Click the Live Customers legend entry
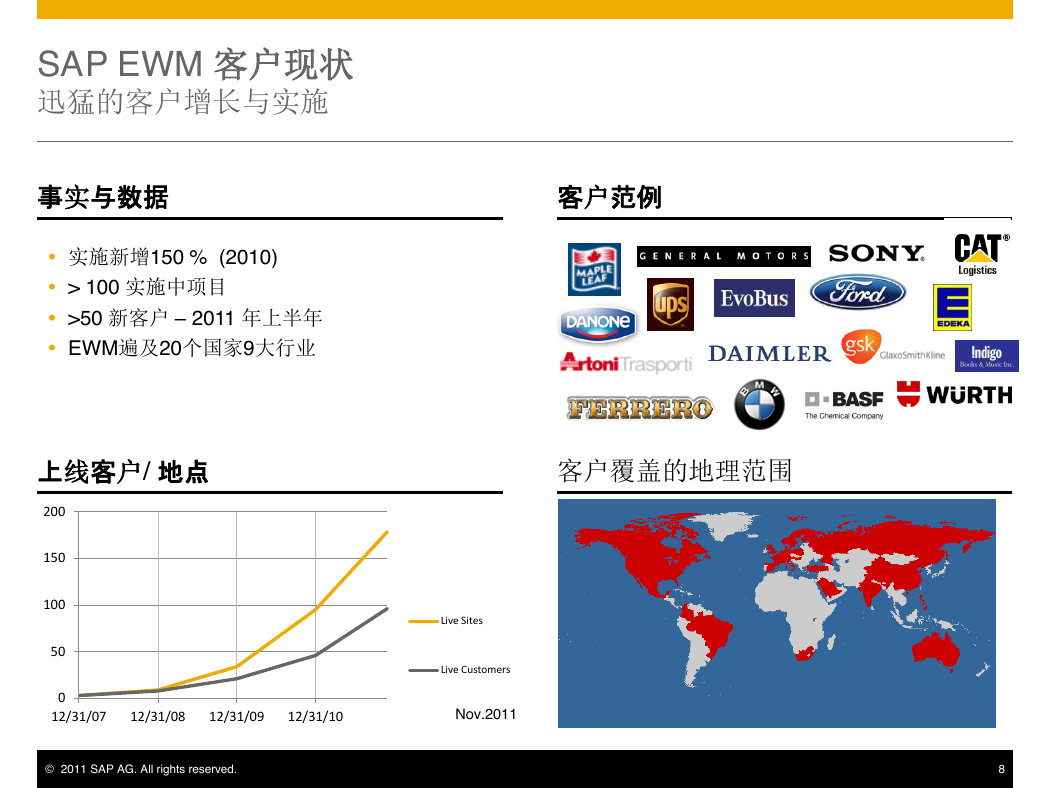 point(459,669)
